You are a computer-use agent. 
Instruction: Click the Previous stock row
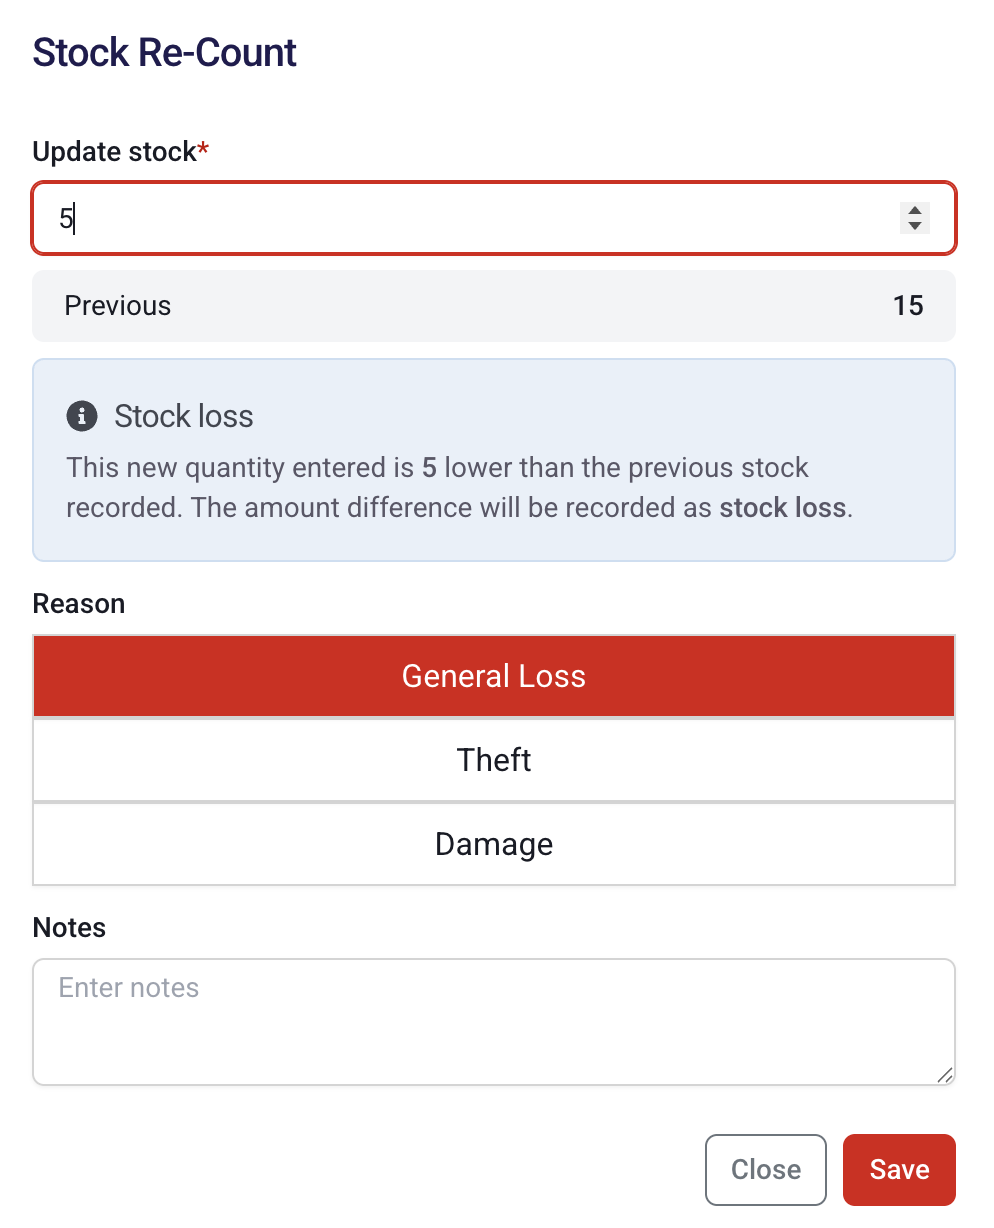coord(494,306)
